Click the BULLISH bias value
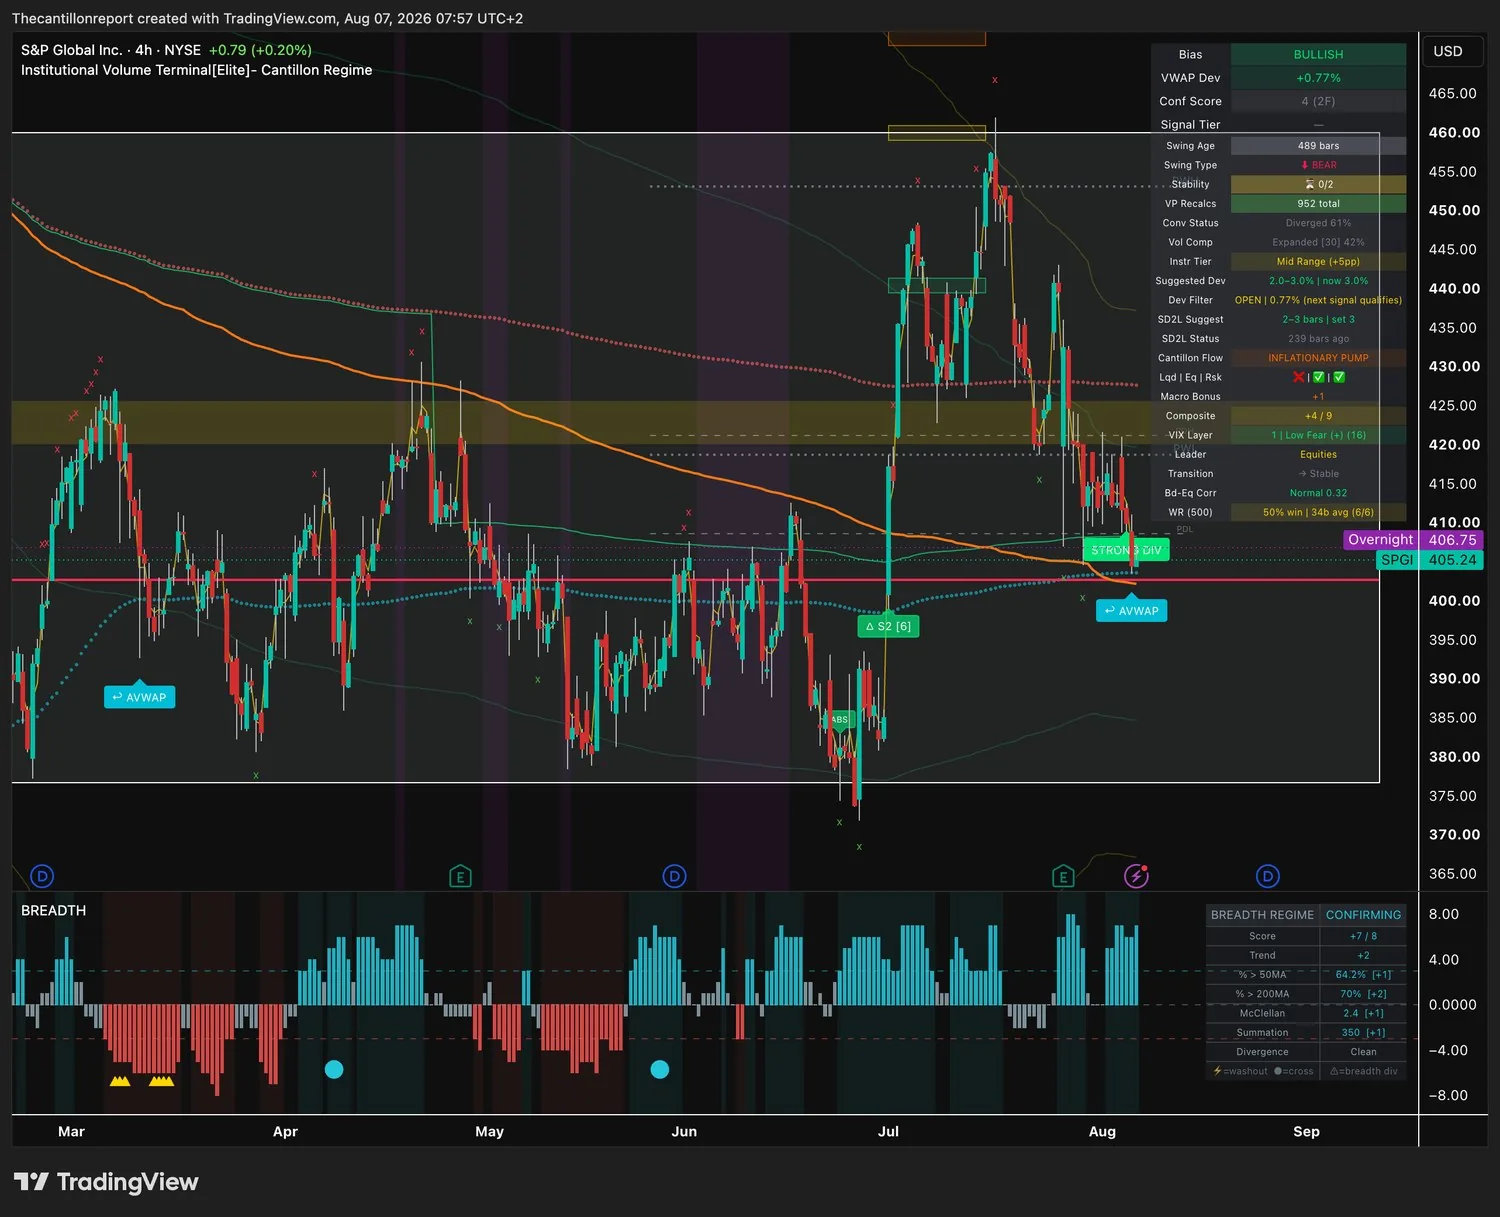 click(x=1318, y=54)
